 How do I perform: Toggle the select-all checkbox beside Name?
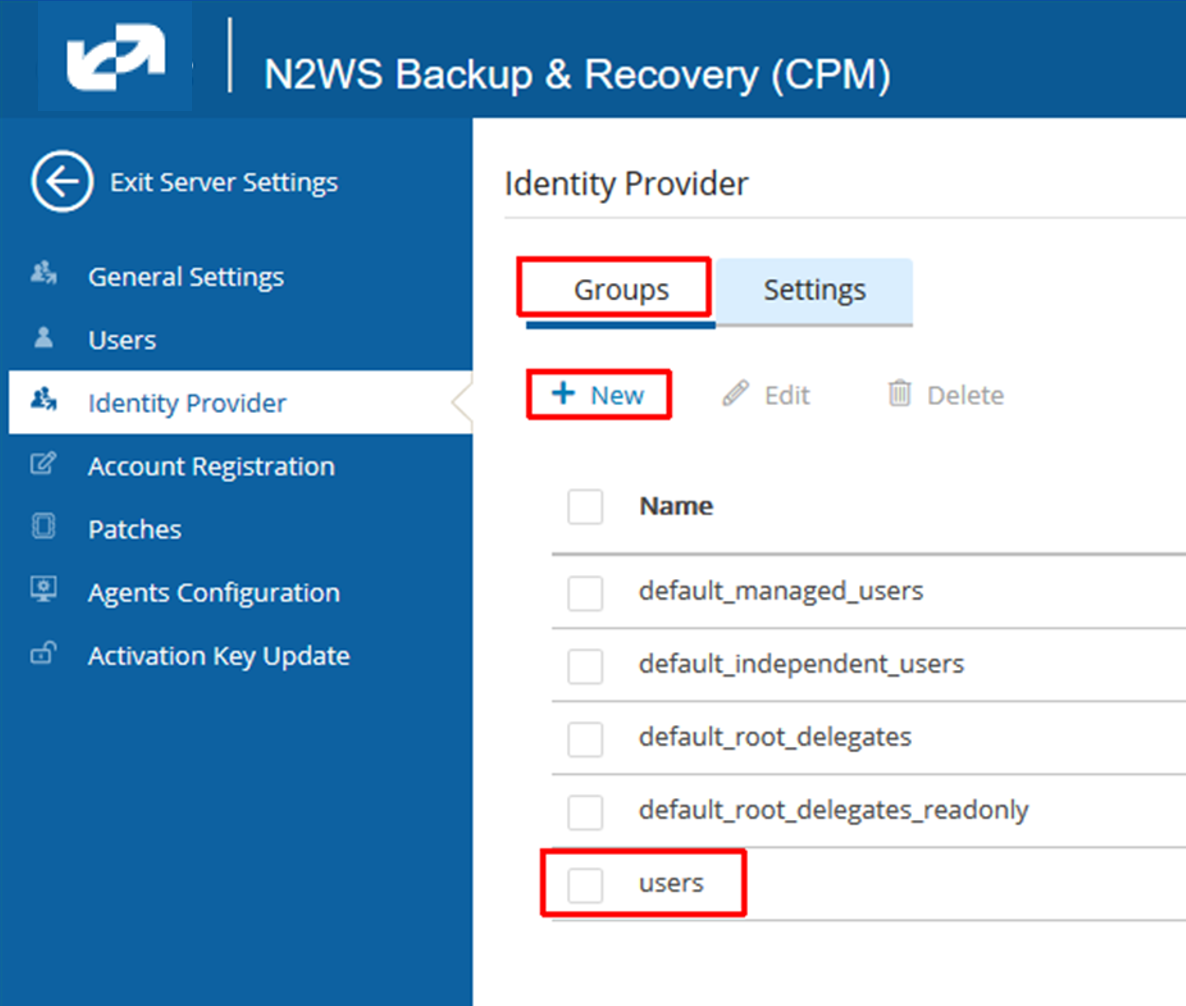click(585, 507)
